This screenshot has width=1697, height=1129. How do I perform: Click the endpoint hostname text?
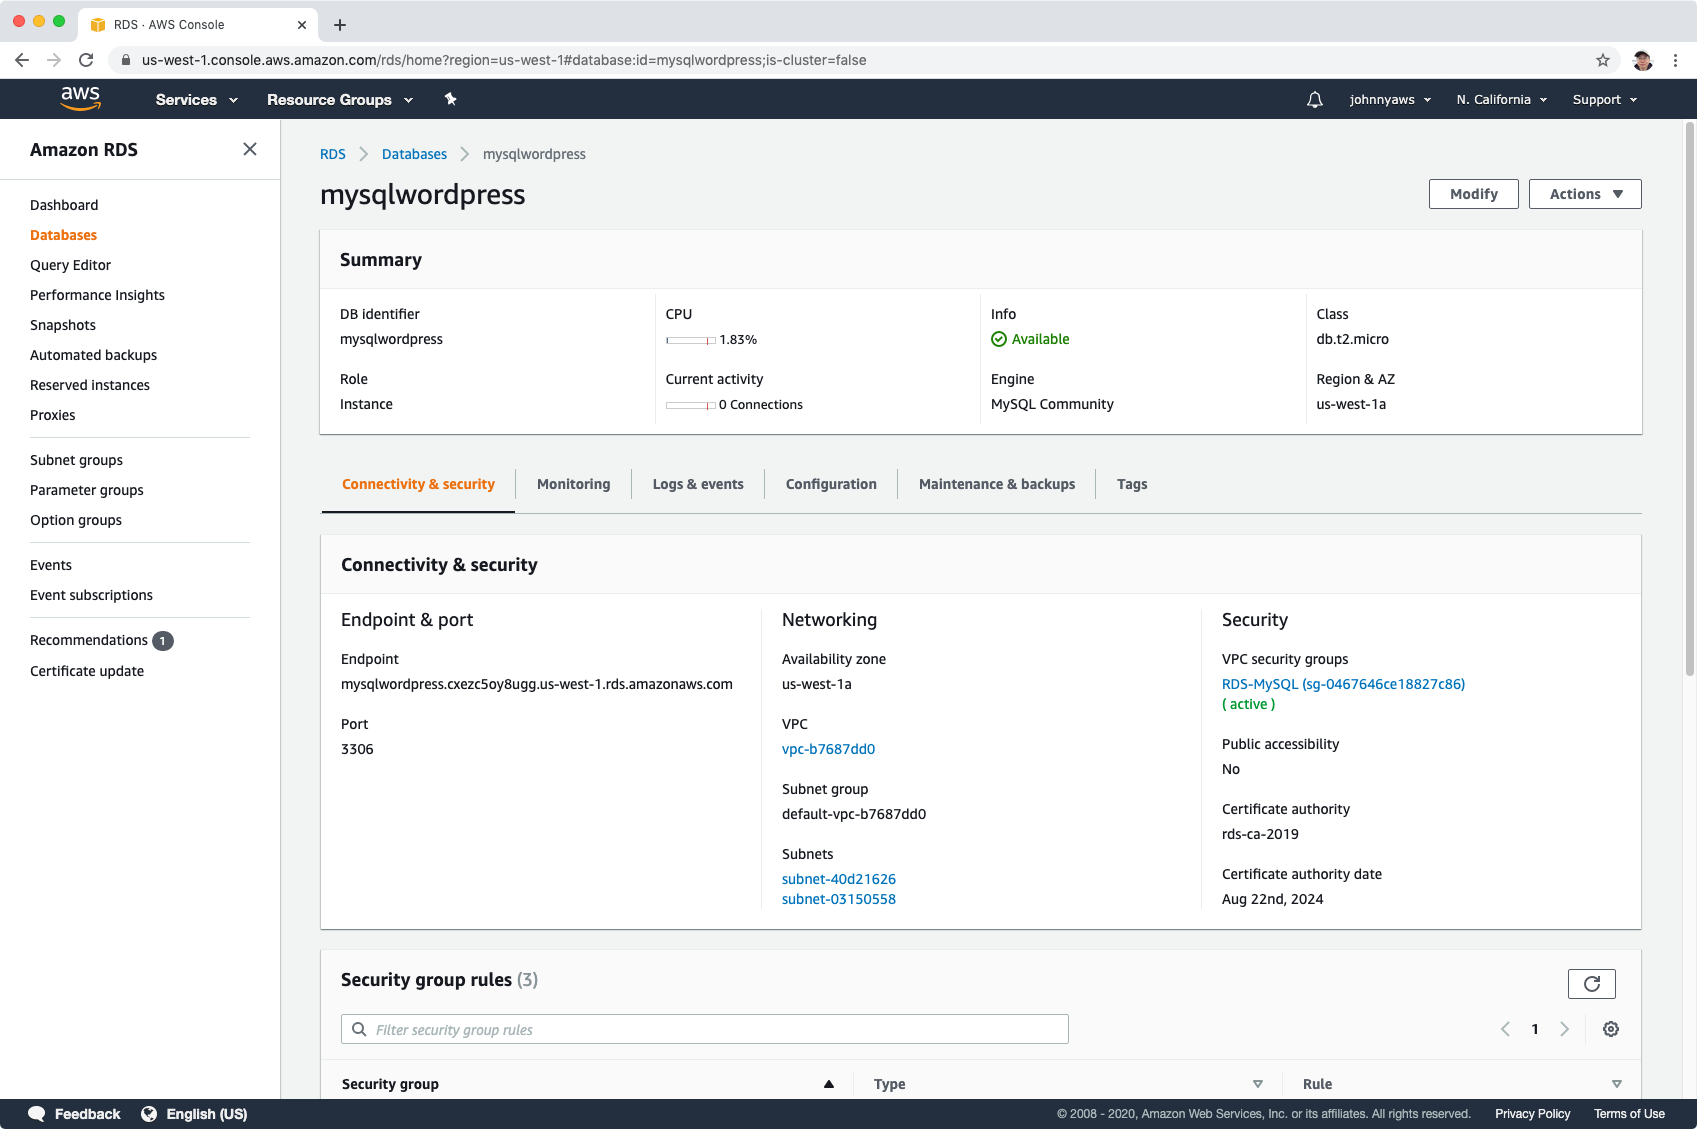point(537,684)
